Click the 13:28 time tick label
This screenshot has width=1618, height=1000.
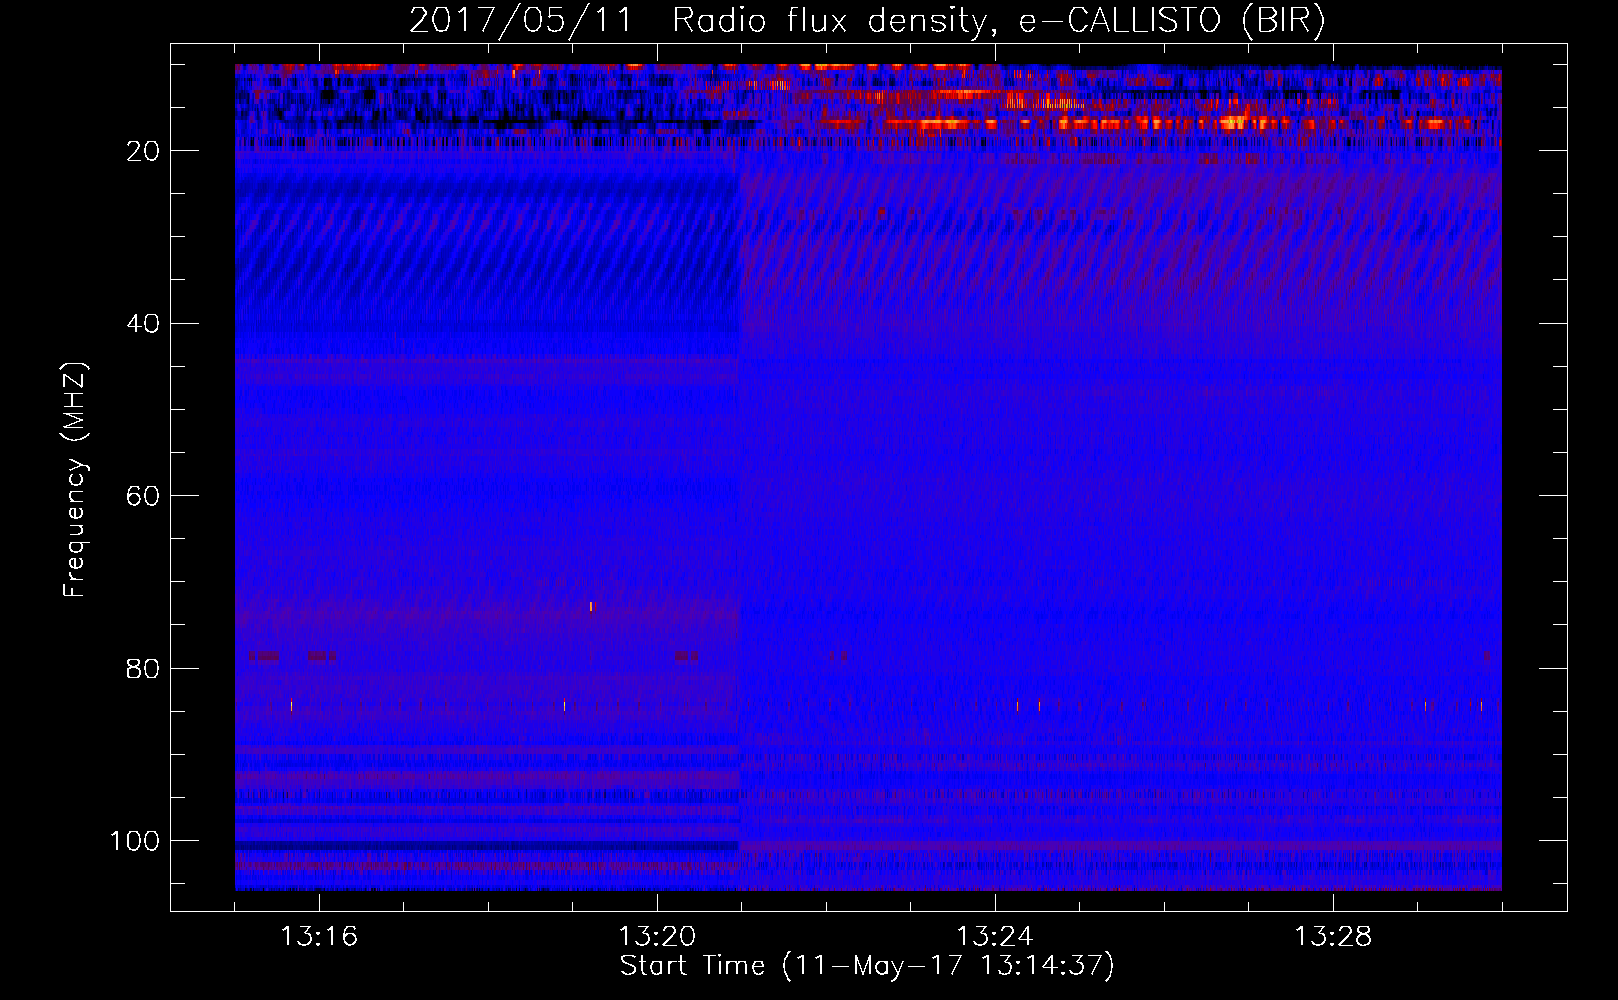tap(1333, 937)
